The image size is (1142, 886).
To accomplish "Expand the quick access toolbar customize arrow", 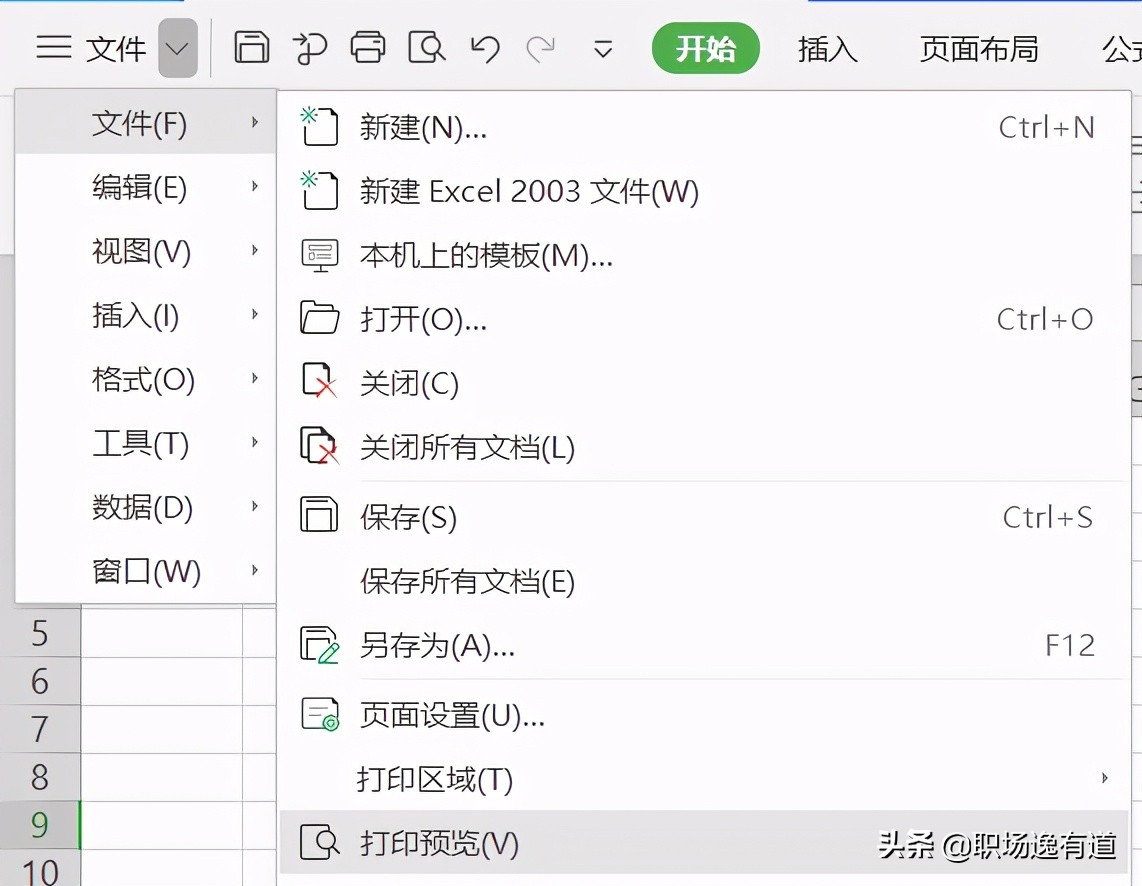I will click(603, 50).
